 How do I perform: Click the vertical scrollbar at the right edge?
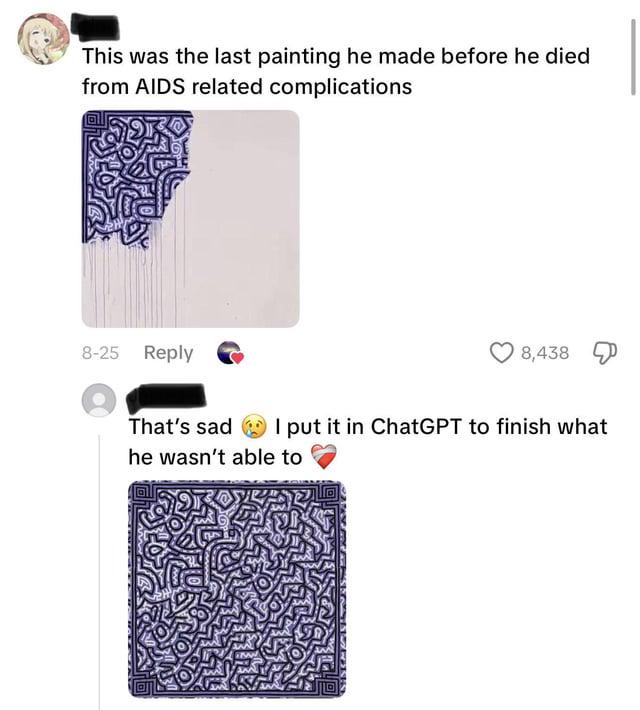(x=633, y=57)
